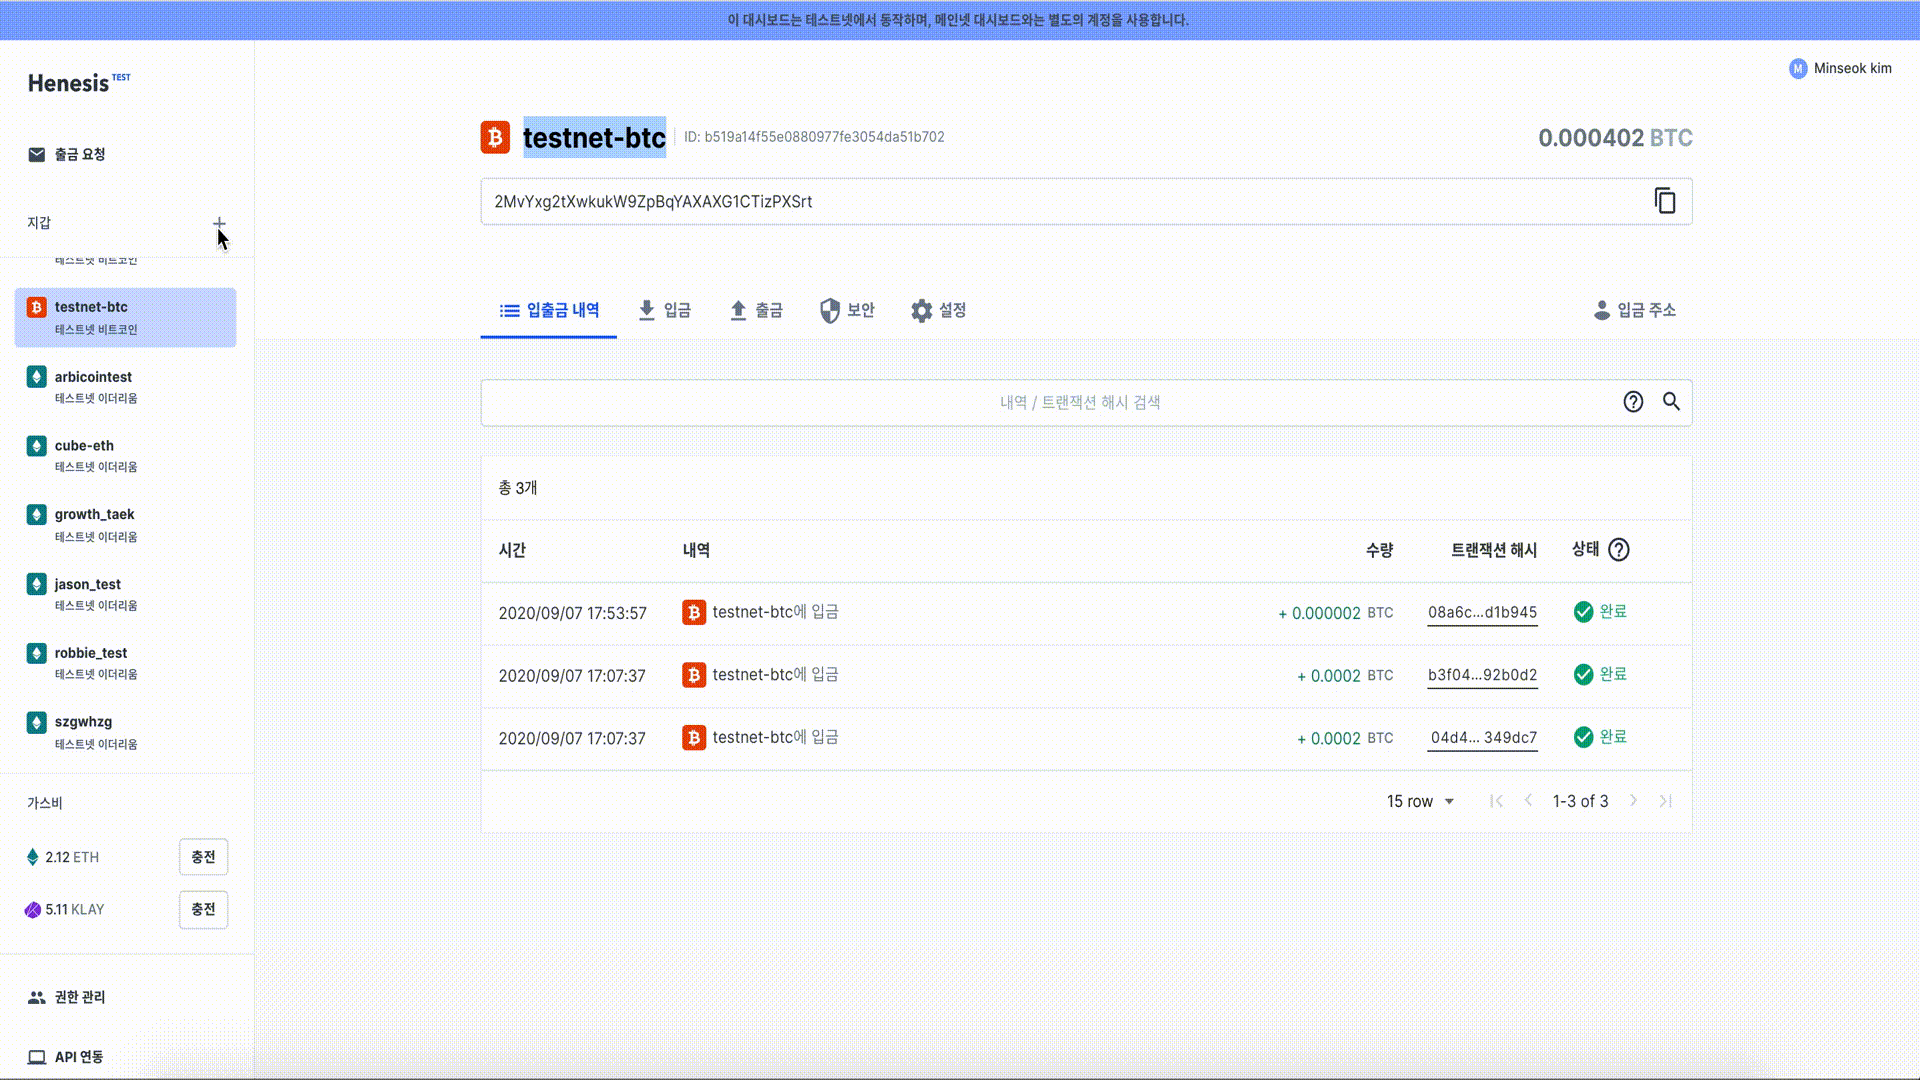The height and width of the screenshot is (1080, 1920).
Task: Click the 1-3 of 3 pagination text
Action: [1581, 801]
